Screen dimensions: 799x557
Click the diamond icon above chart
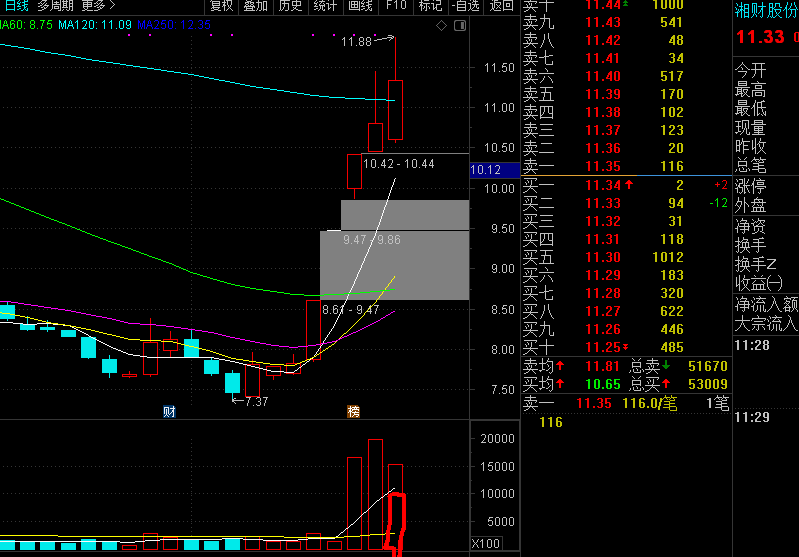[x=441, y=25]
